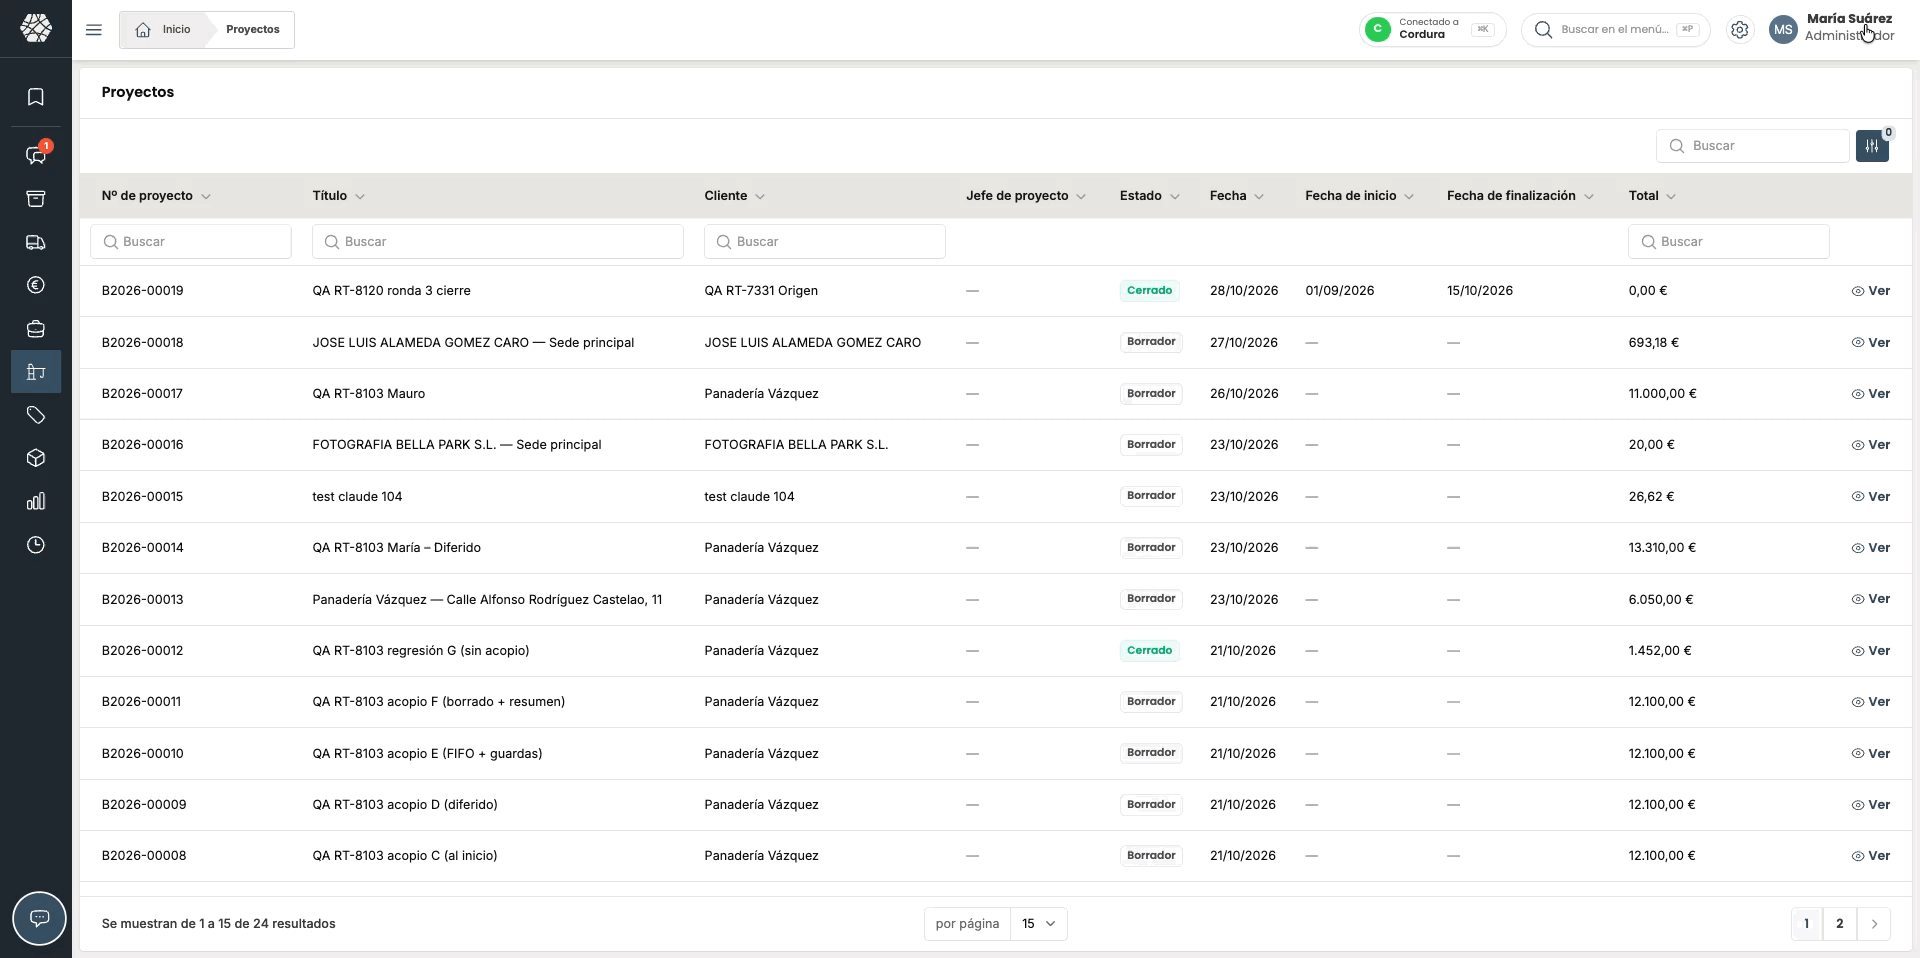Click title QA RT-8103 Mauro
Screen dimensions: 1920x958
coord(369,394)
